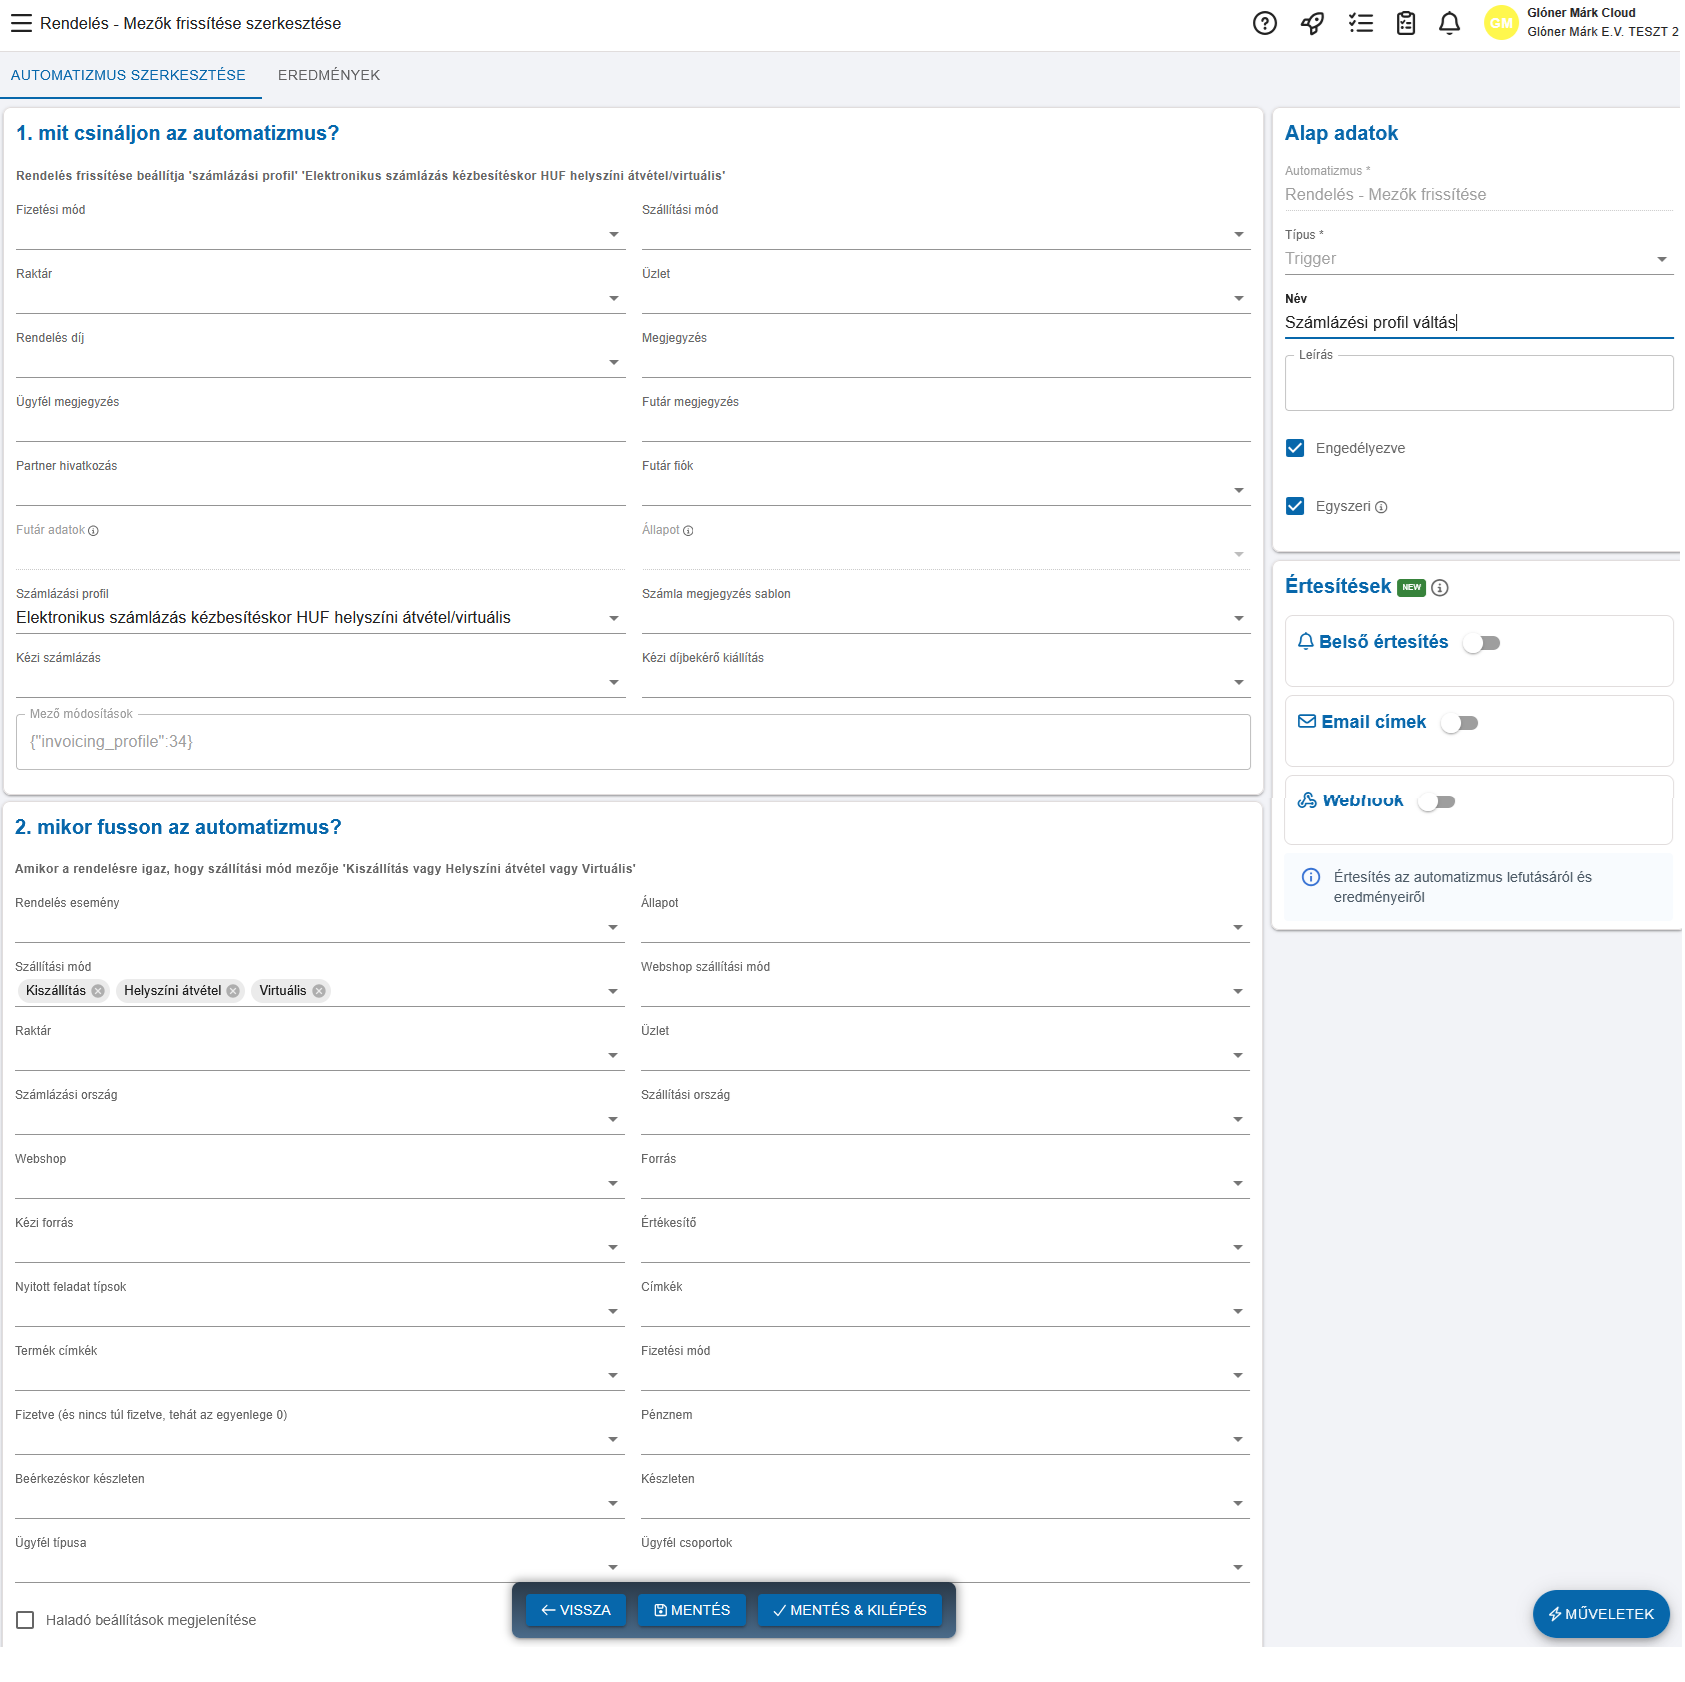Open the clipboard icon in header
The height and width of the screenshot is (1682, 1685).
click(1405, 23)
